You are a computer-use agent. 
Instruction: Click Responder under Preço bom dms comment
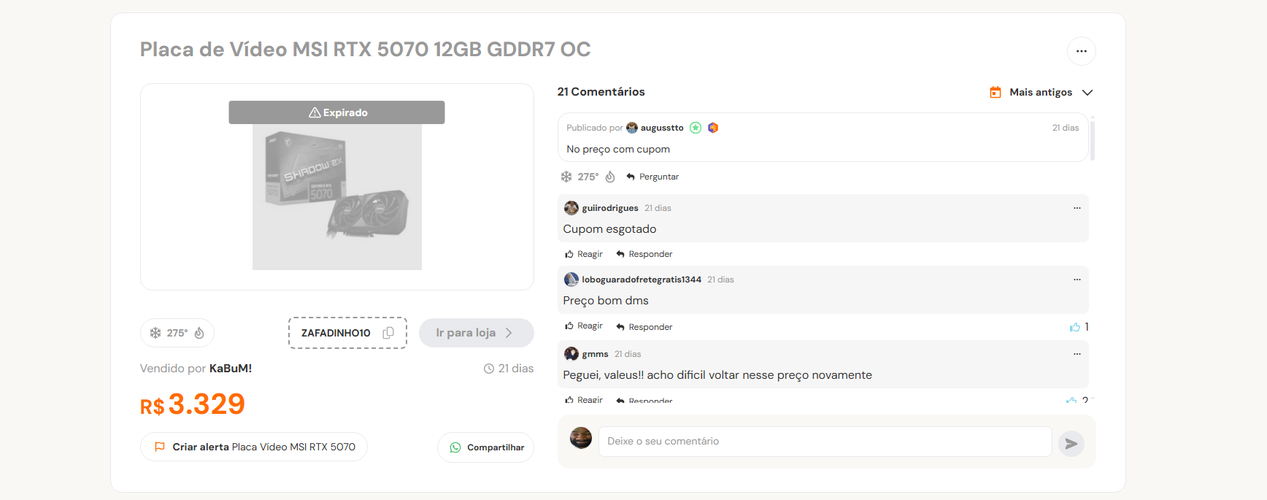(644, 327)
